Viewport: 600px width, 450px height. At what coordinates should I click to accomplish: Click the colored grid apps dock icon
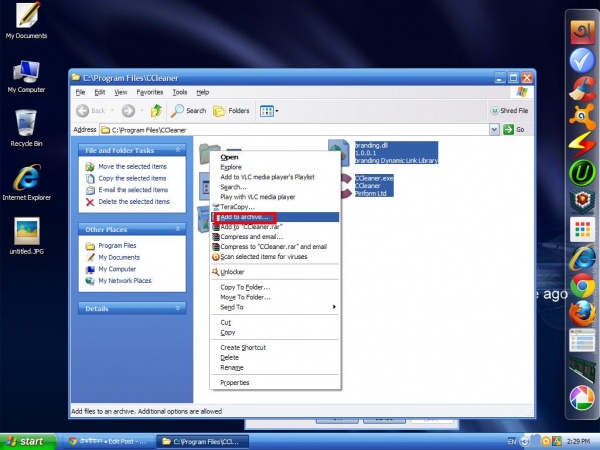582,229
